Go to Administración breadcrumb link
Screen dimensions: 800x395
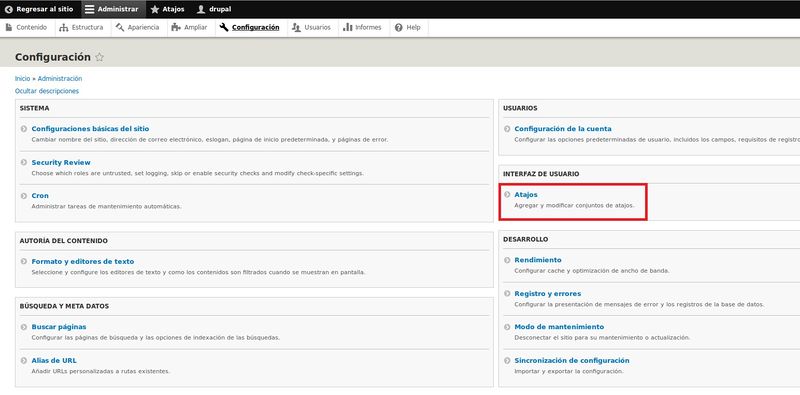[x=60, y=79]
